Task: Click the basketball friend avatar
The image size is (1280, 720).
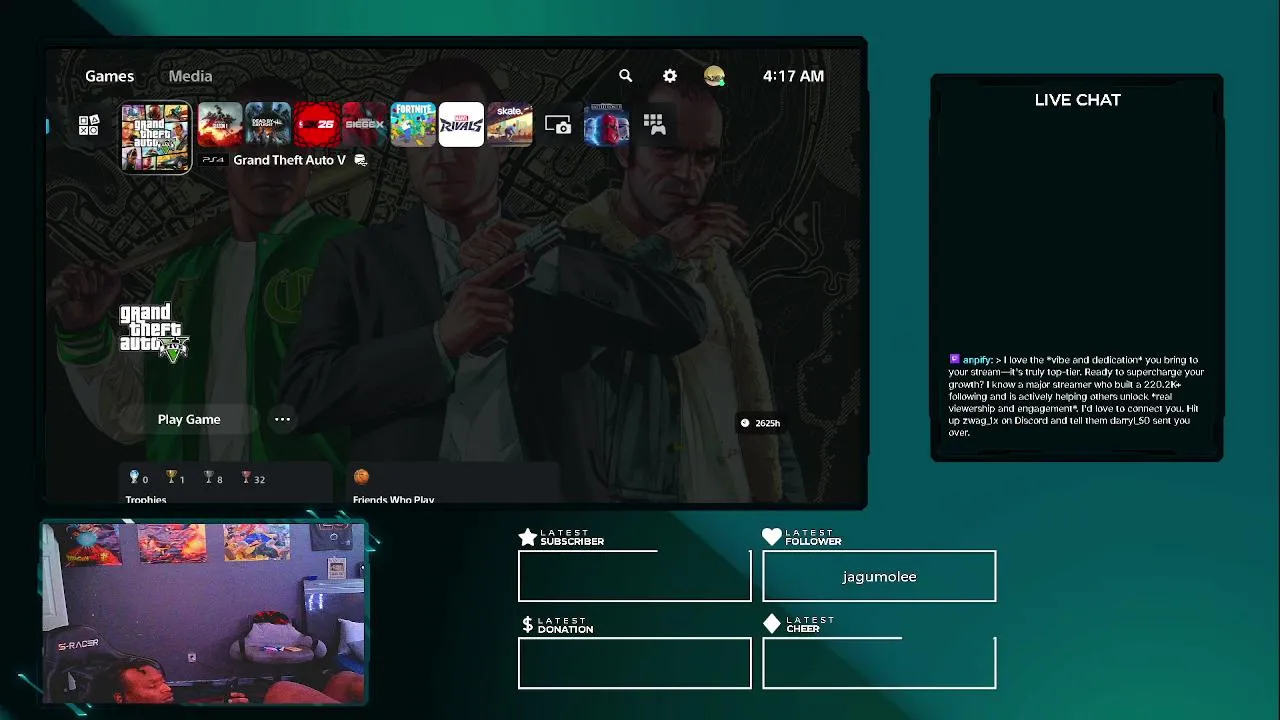Action: coord(361,477)
